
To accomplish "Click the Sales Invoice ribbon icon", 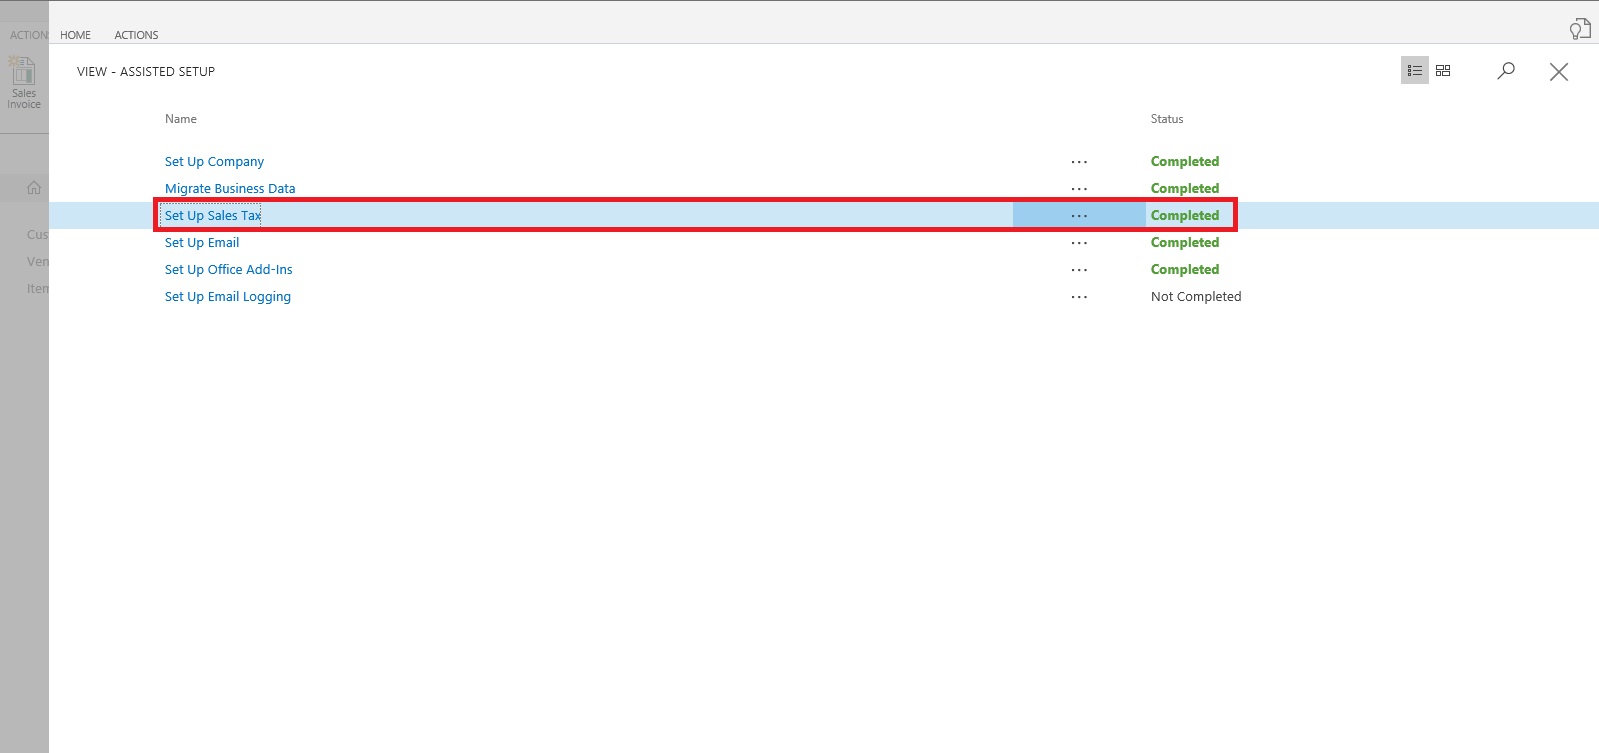I will 24,82.
